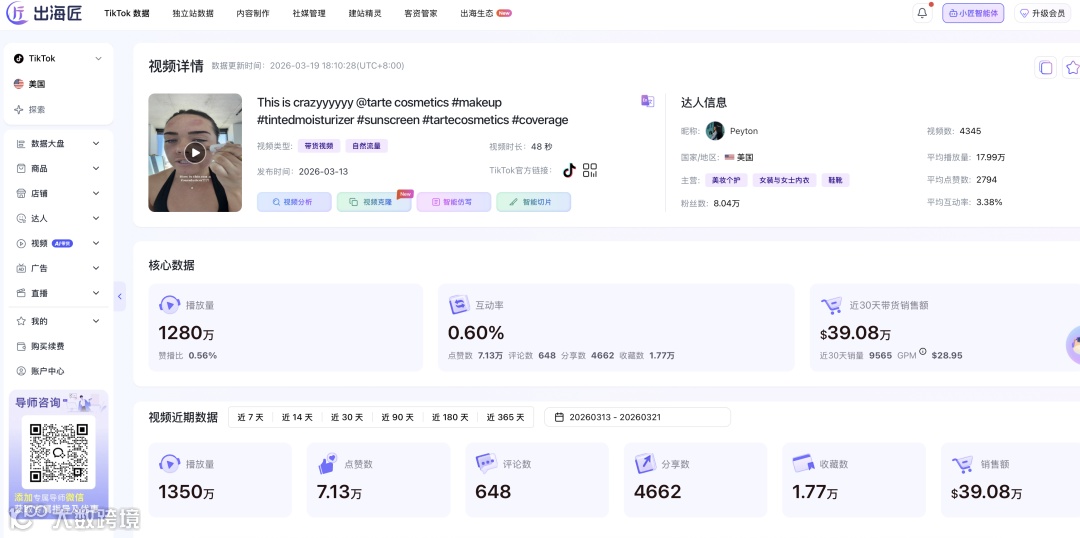Play the video thumbnail

(195, 153)
